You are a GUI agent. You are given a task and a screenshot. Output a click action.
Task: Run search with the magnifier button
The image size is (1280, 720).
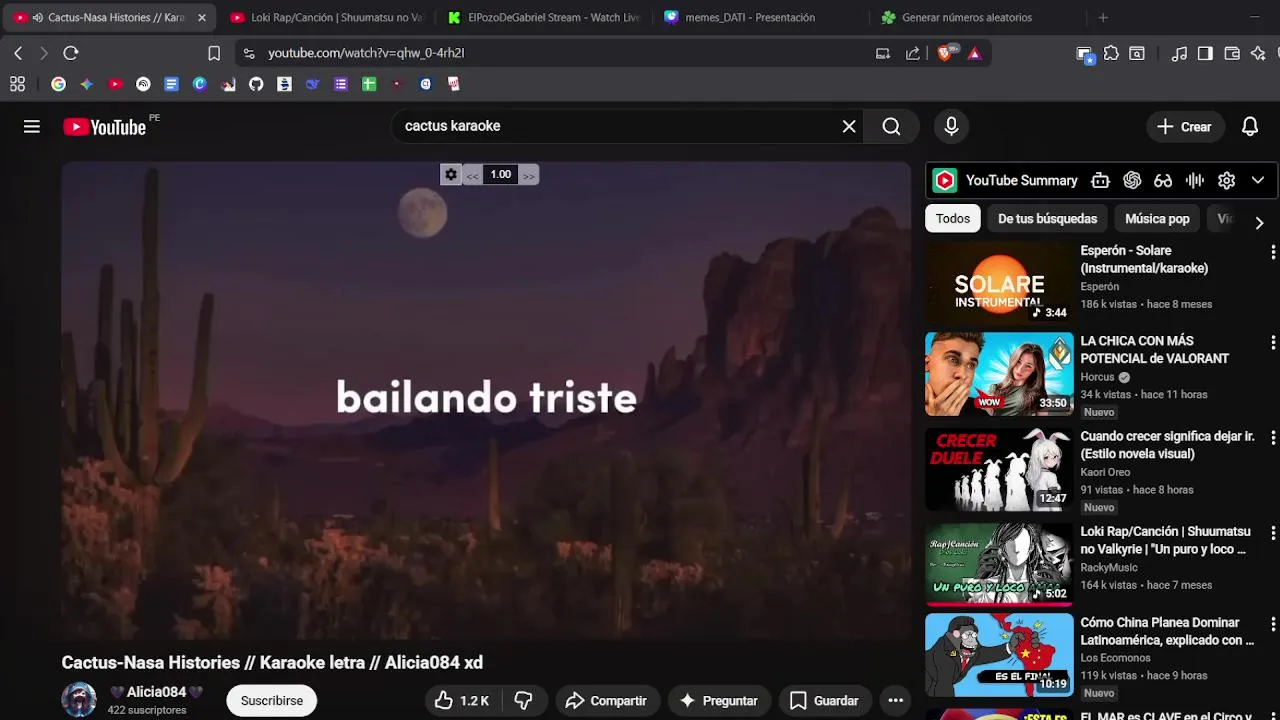[x=891, y=126]
